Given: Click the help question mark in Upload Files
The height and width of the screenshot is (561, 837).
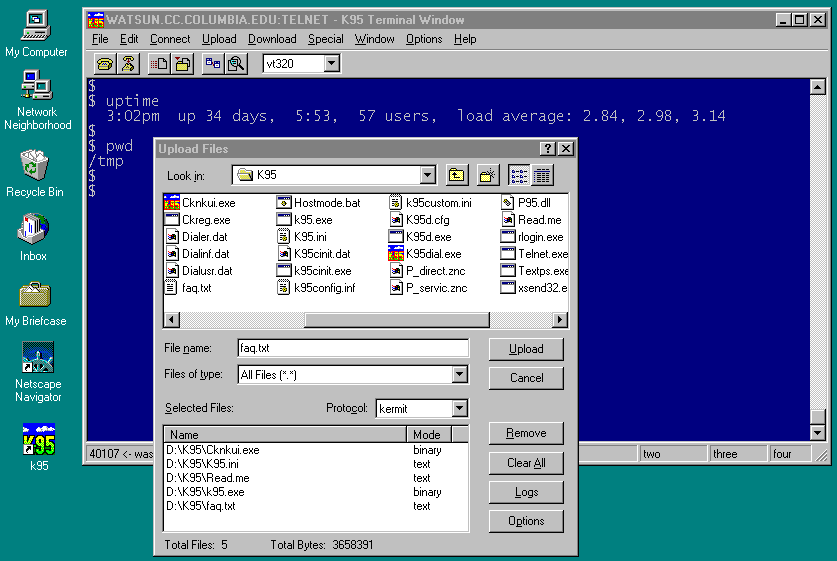Looking at the screenshot, I should [x=548, y=148].
